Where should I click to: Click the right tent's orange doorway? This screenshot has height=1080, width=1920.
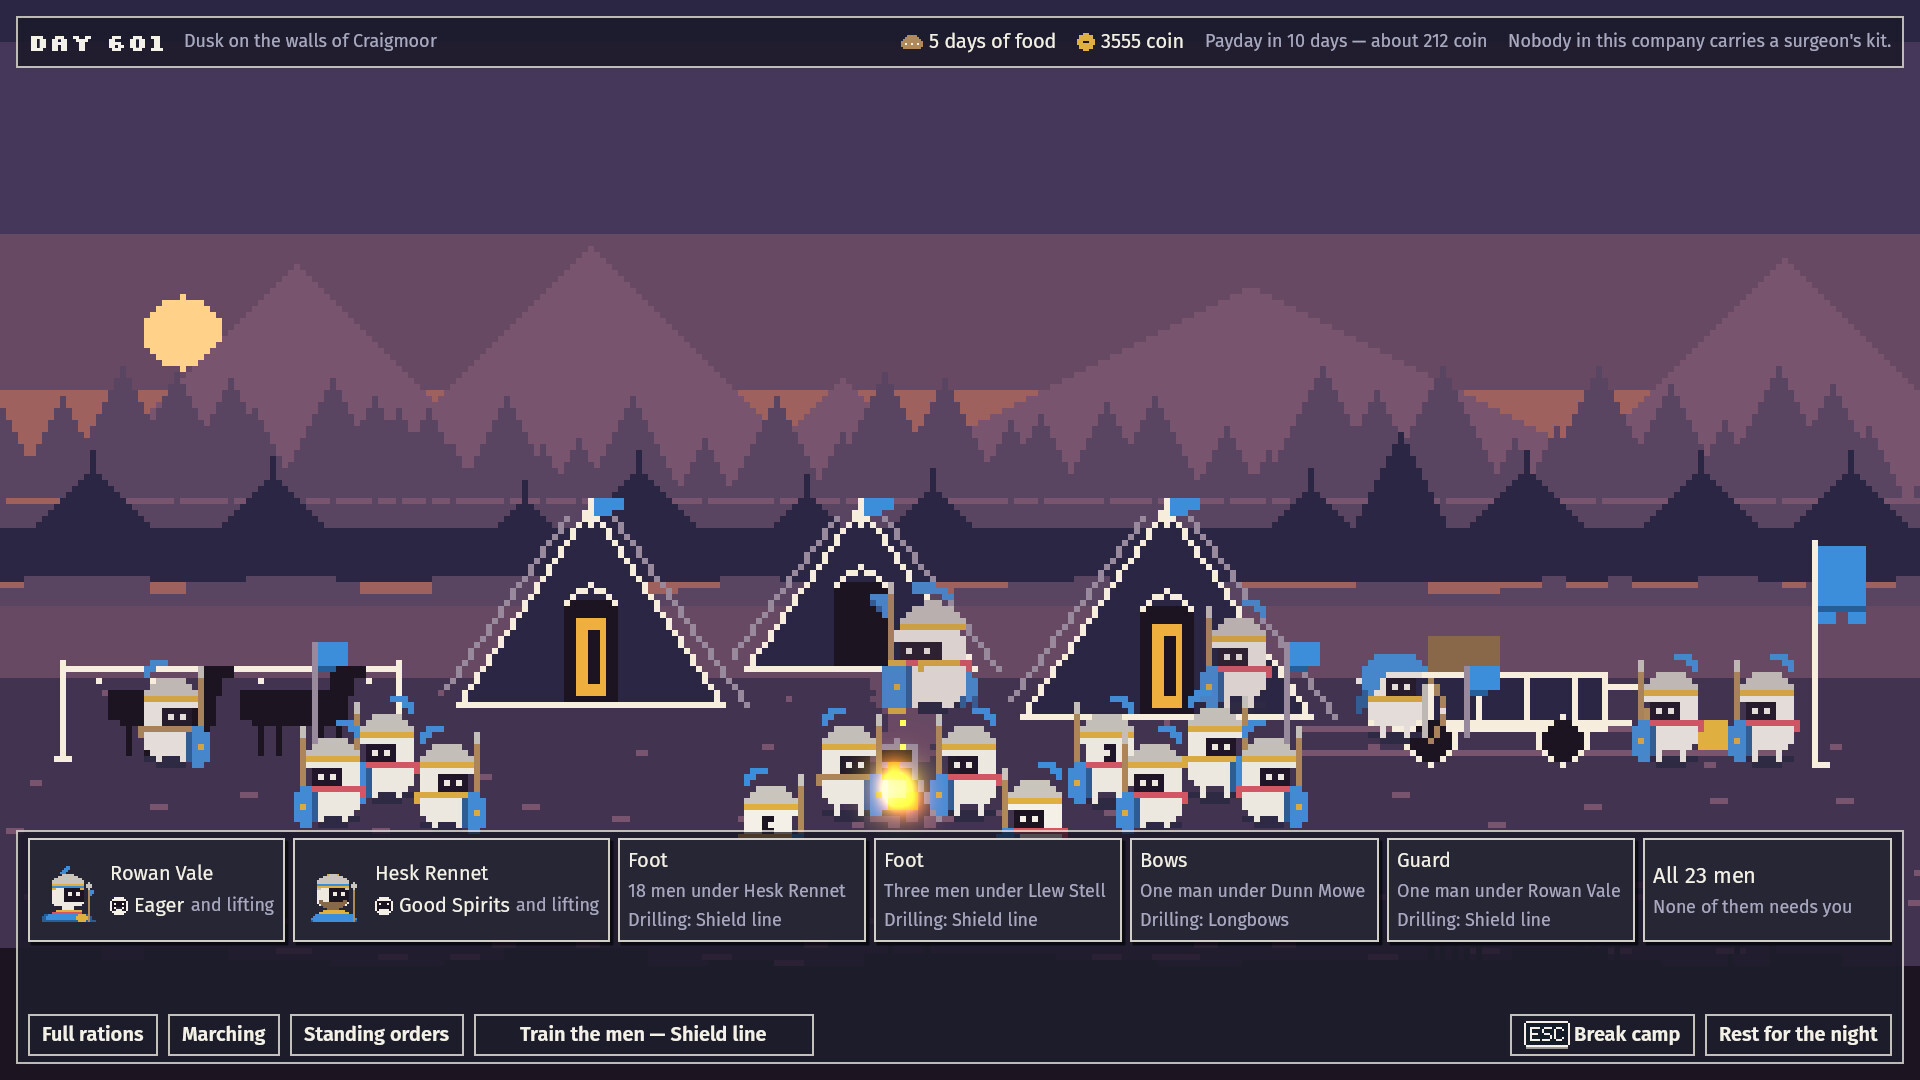[1166, 664]
